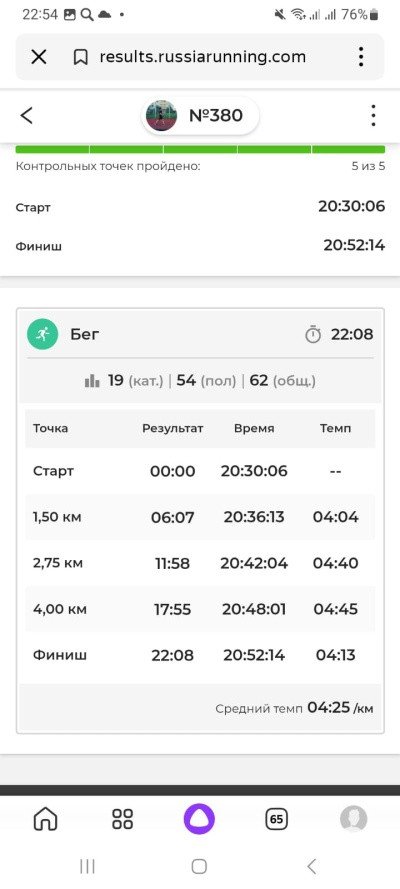Image resolution: width=400 pixels, height=889 pixels.
Task: Tap the bar chart ranking icon
Action: [x=92, y=381]
